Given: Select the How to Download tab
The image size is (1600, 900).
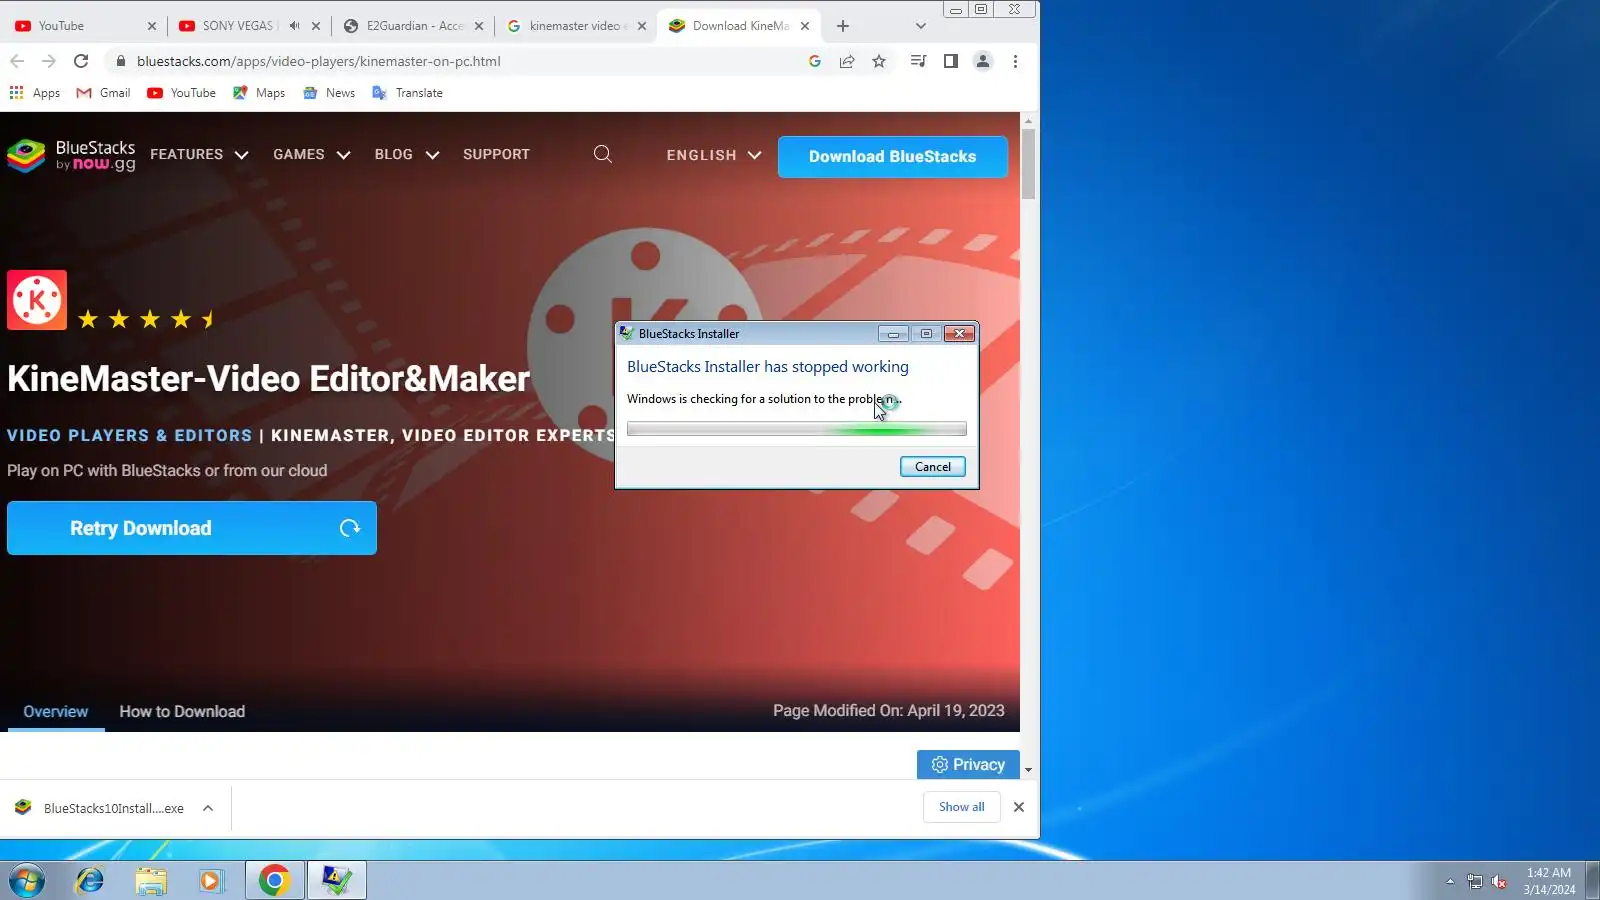Looking at the screenshot, I should pyautogui.click(x=182, y=712).
